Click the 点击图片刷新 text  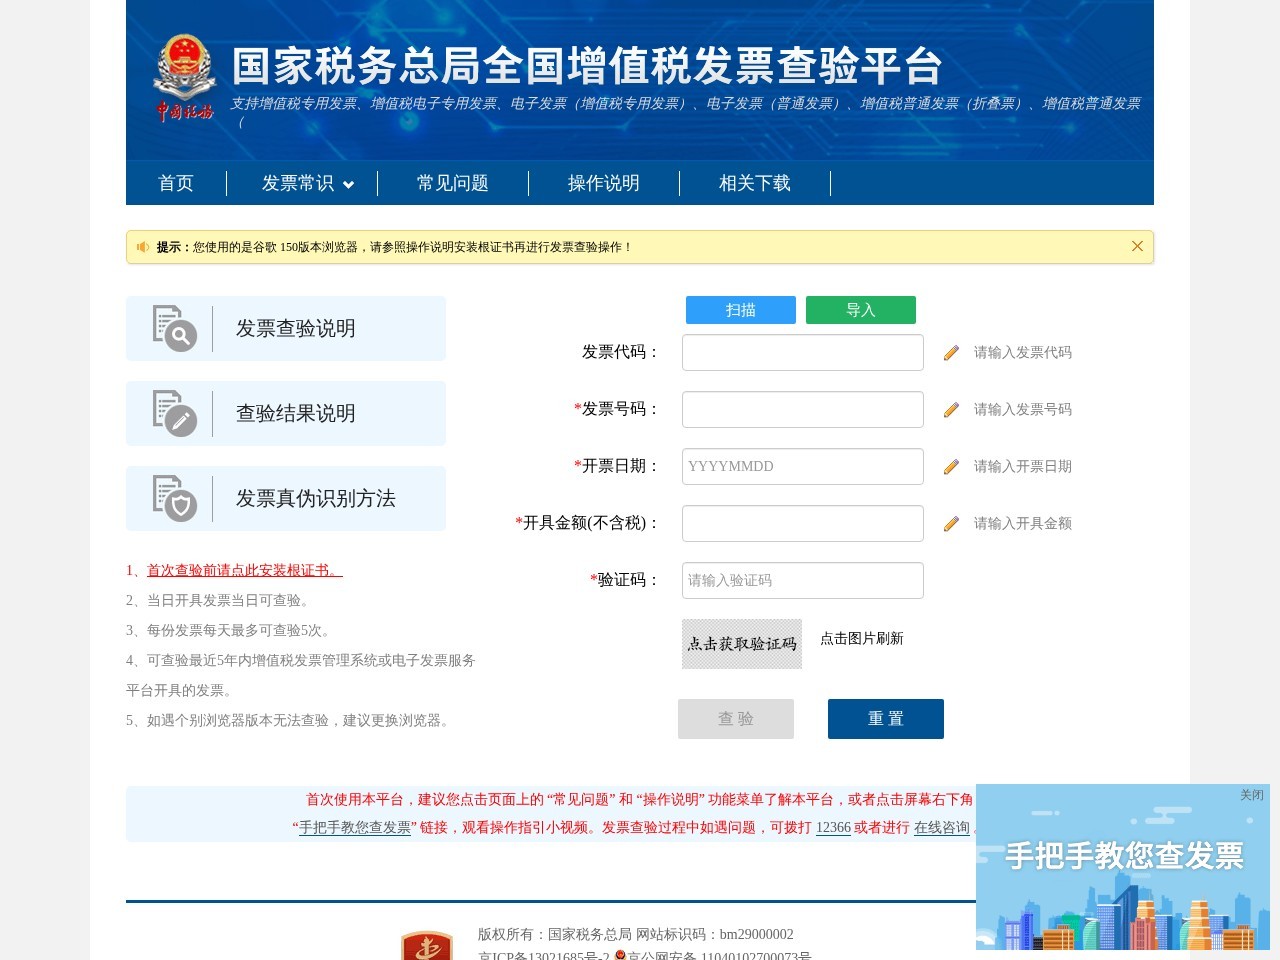862,638
